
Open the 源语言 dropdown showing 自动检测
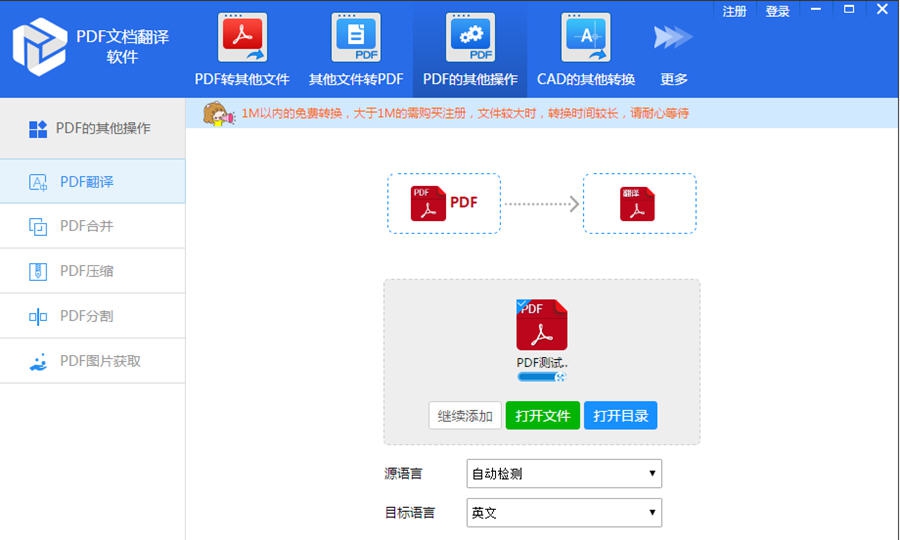564,473
